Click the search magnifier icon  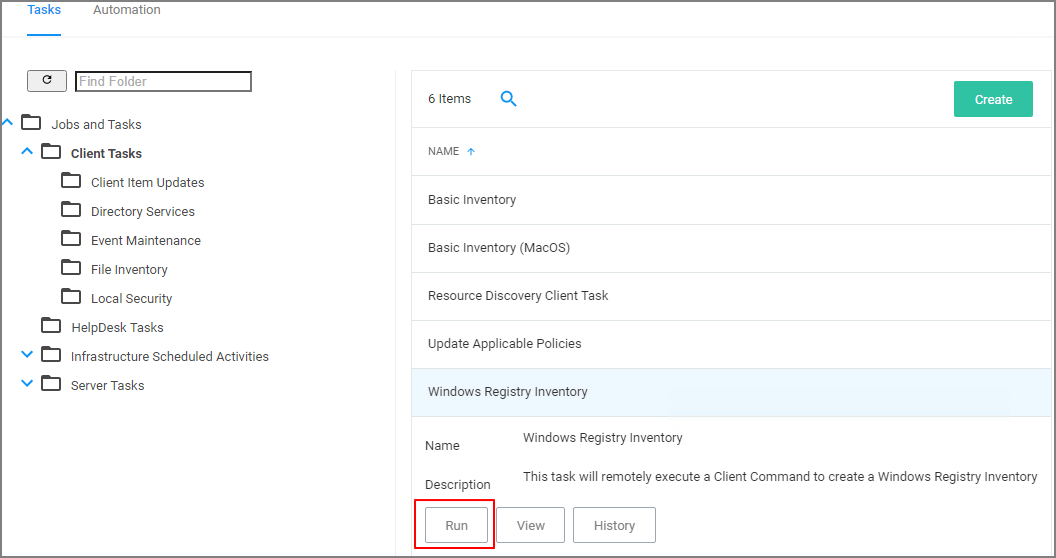coord(508,99)
